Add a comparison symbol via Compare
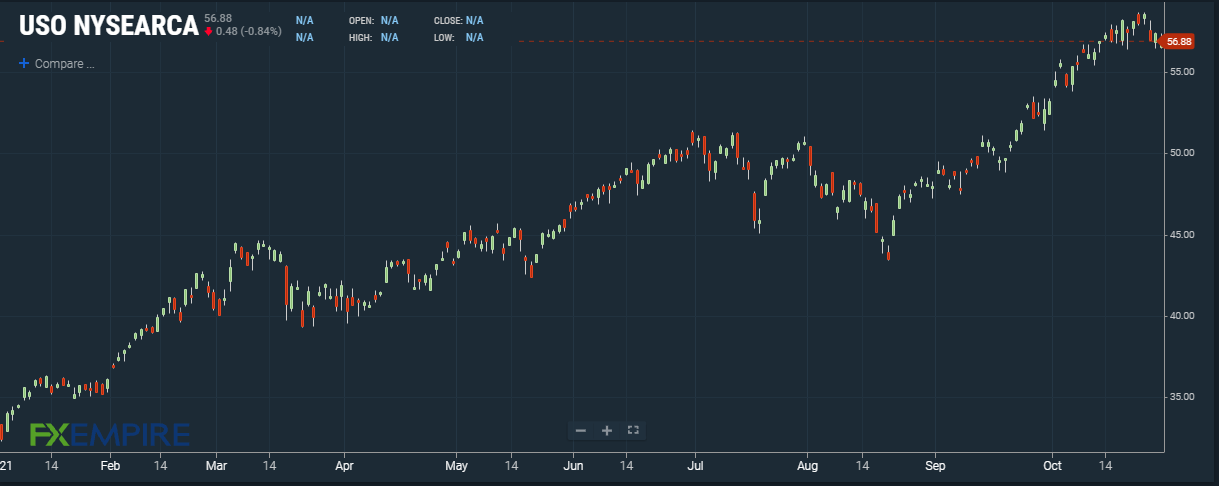This screenshot has width=1219, height=486. pyautogui.click(x=56, y=63)
